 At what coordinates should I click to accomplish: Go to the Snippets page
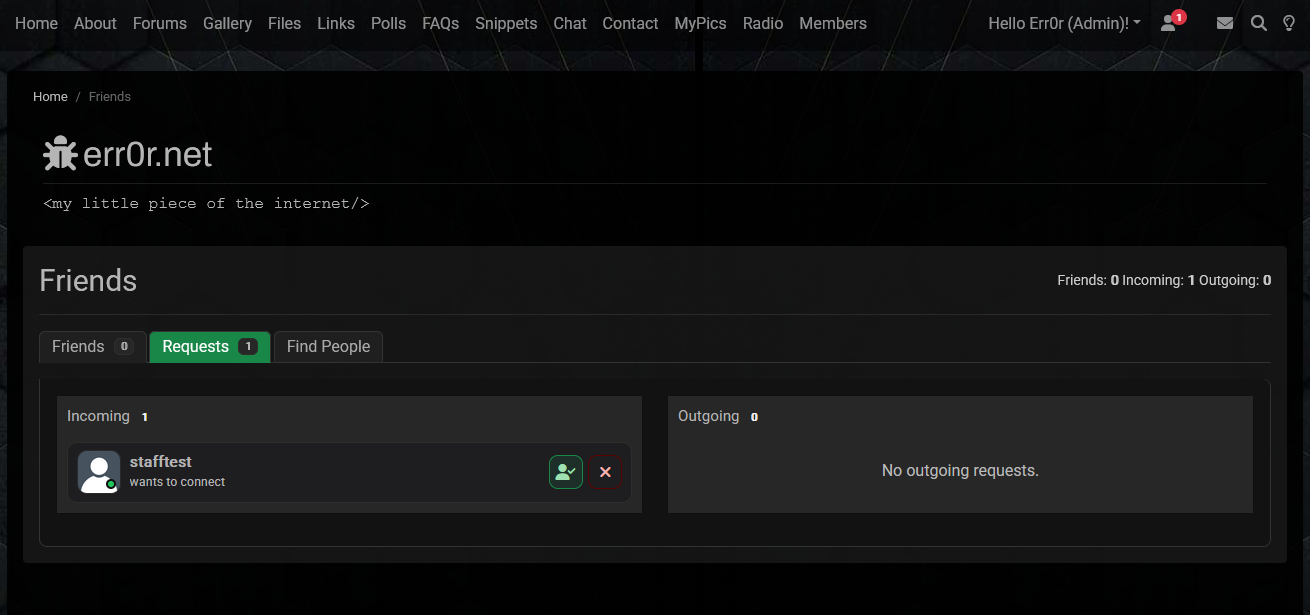pyautogui.click(x=506, y=23)
